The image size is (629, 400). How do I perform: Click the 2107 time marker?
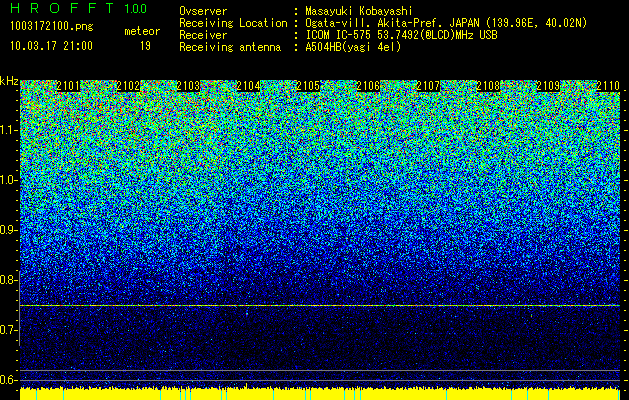click(428, 86)
